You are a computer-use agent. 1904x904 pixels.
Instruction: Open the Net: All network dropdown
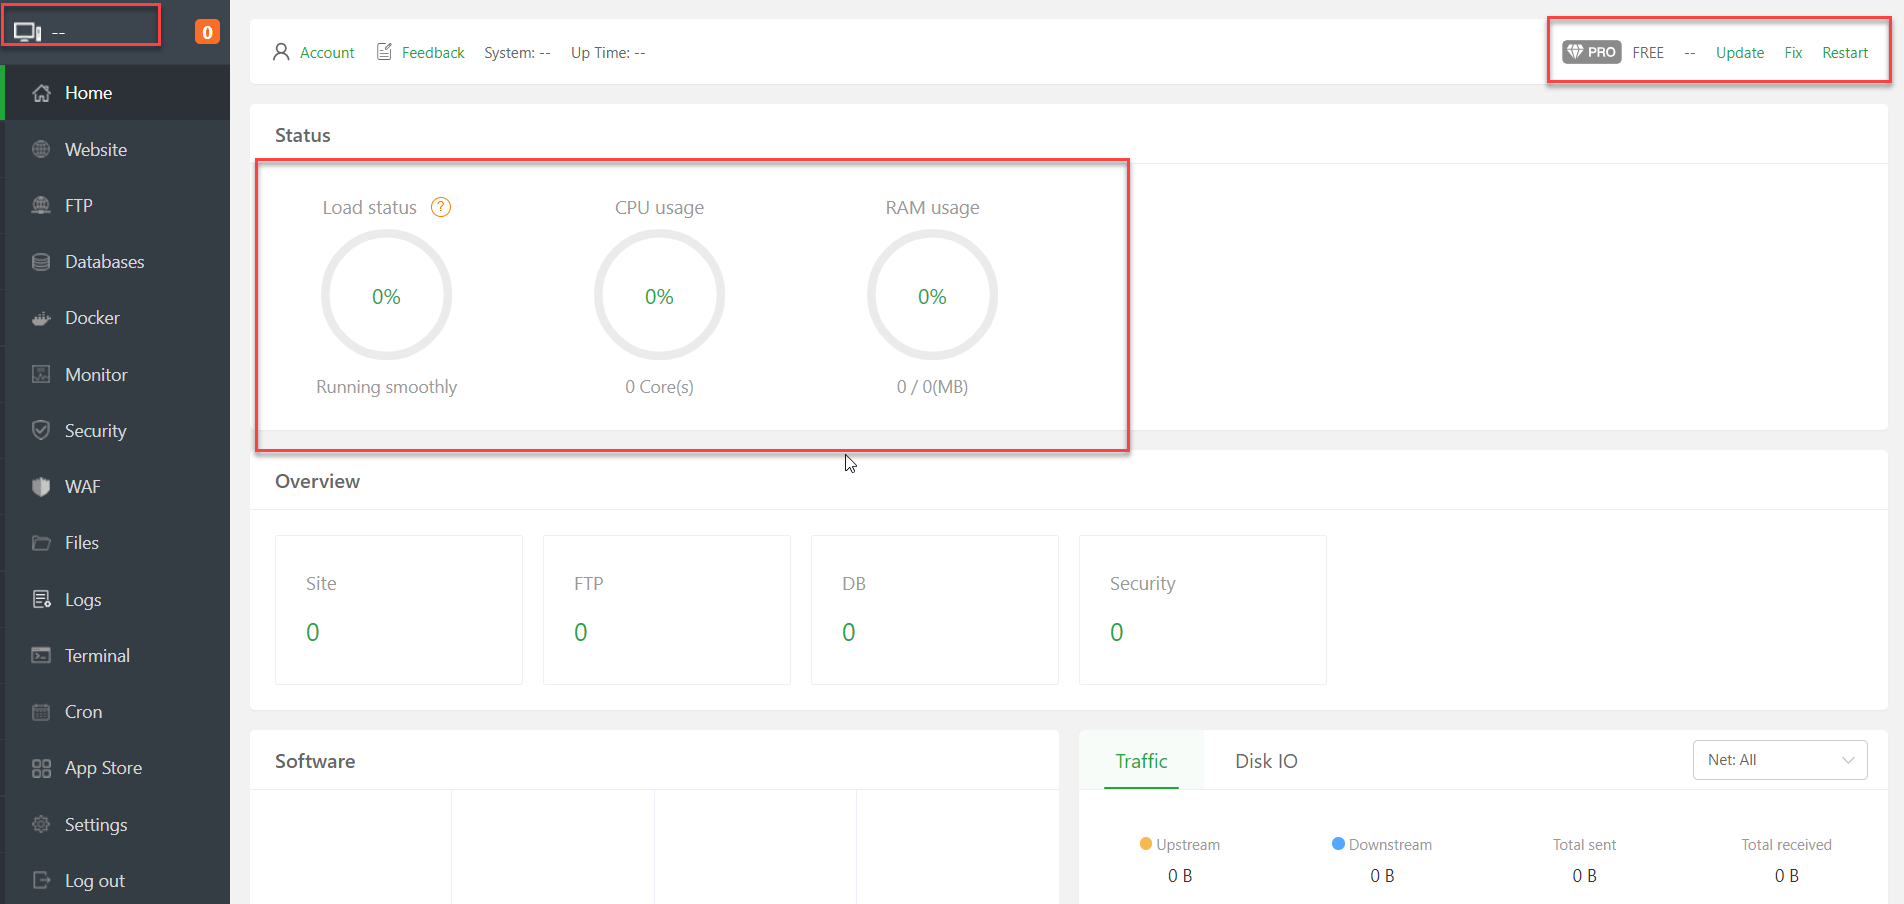(x=1779, y=759)
